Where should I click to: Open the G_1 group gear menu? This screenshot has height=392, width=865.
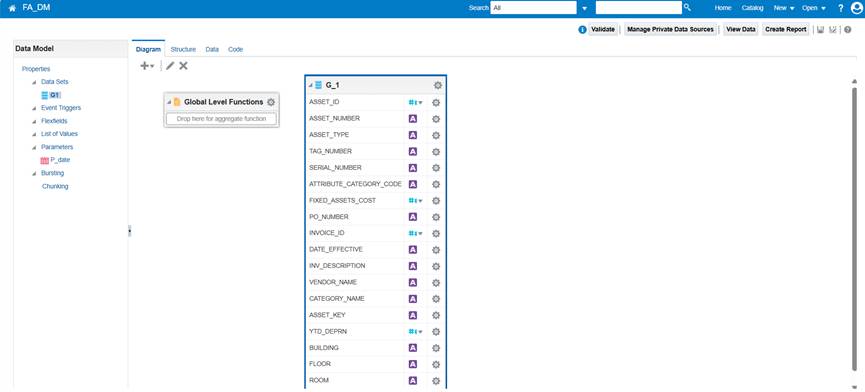pos(437,85)
